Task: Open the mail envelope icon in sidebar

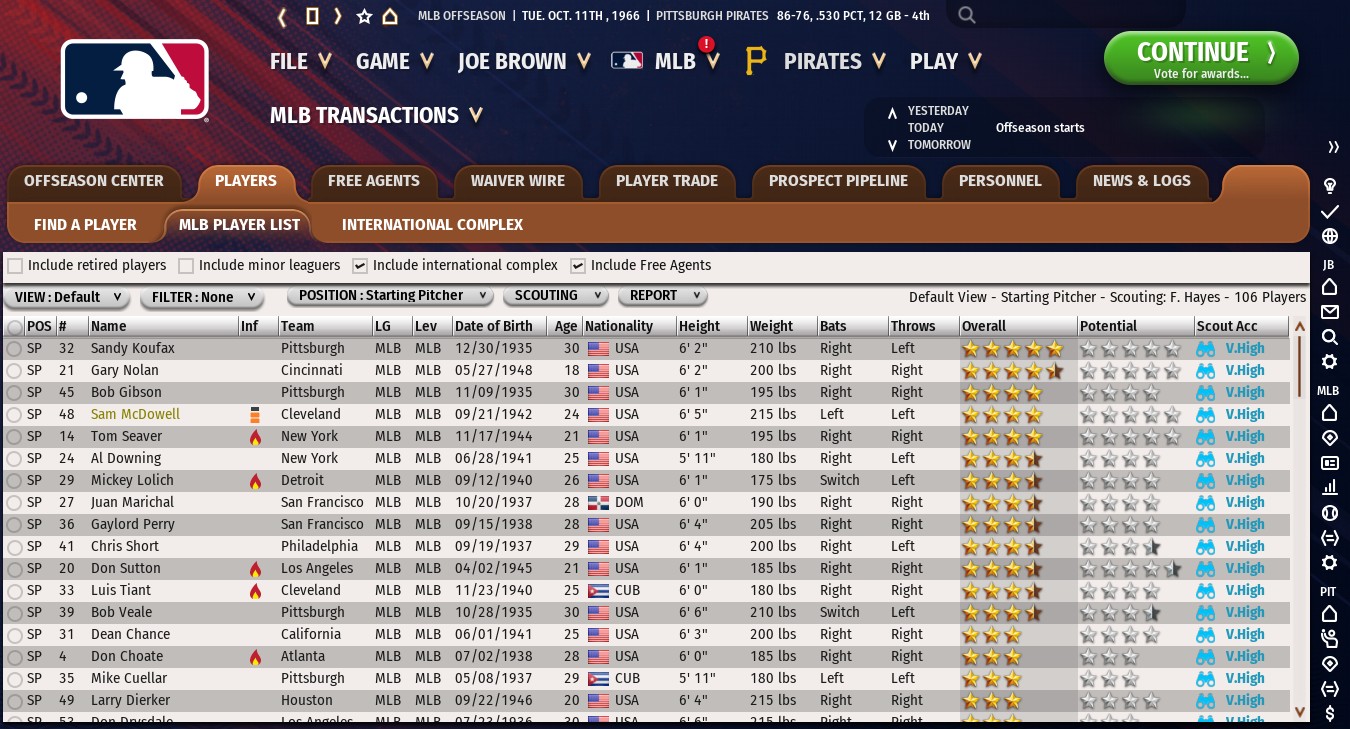Action: coord(1330,312)
